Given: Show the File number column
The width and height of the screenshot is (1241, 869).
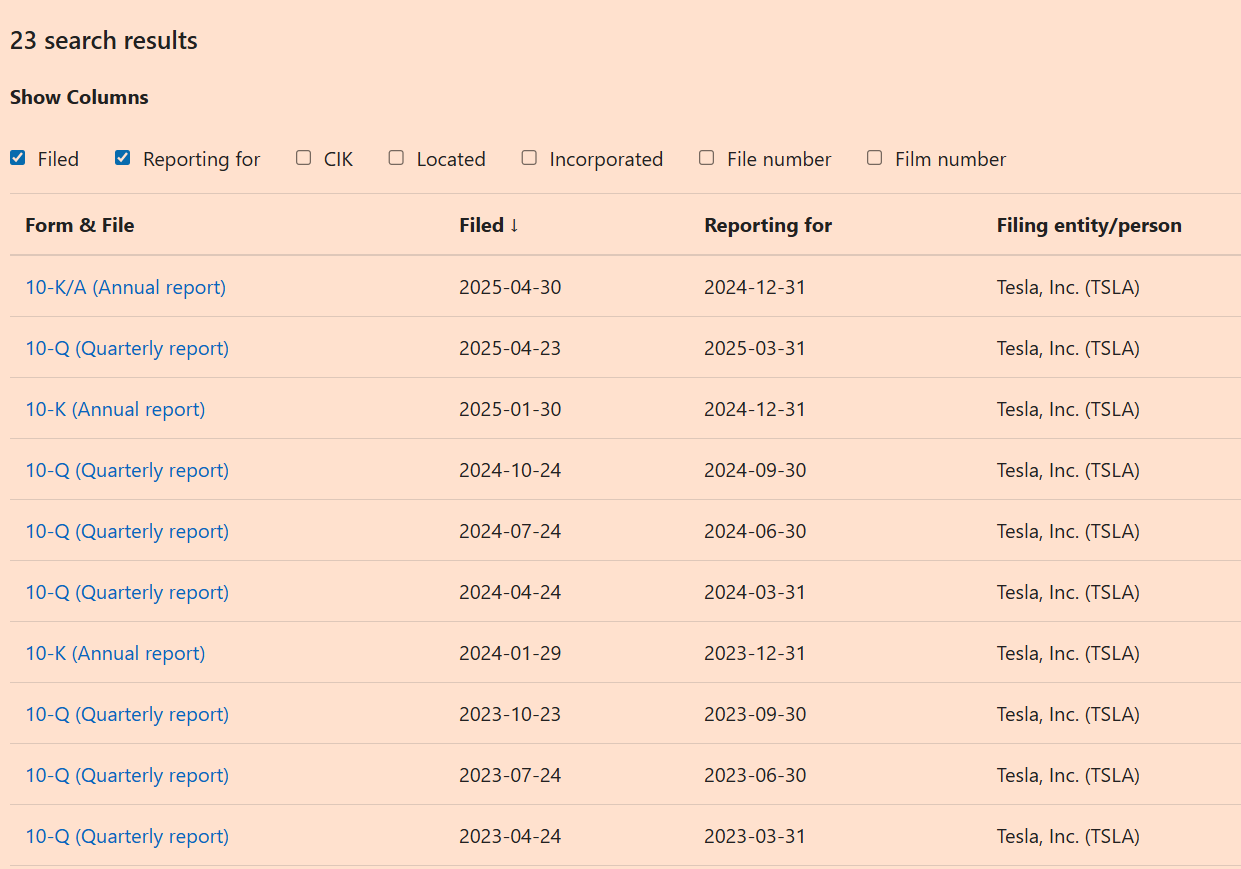Looking at the screenshot, I should click(707, 158).
